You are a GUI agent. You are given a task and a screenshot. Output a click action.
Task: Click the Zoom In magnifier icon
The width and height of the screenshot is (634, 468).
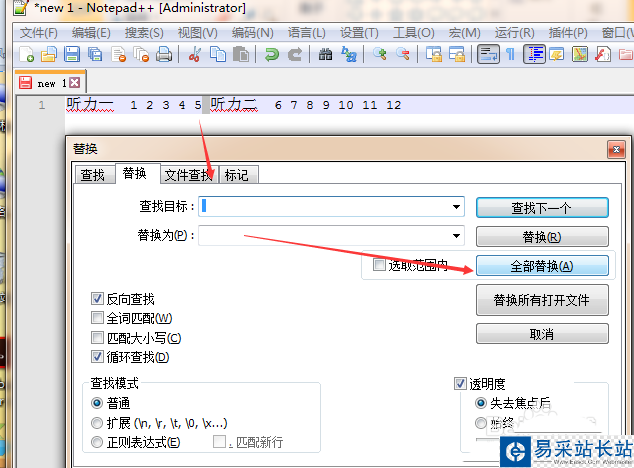click(x=380, y=54)
